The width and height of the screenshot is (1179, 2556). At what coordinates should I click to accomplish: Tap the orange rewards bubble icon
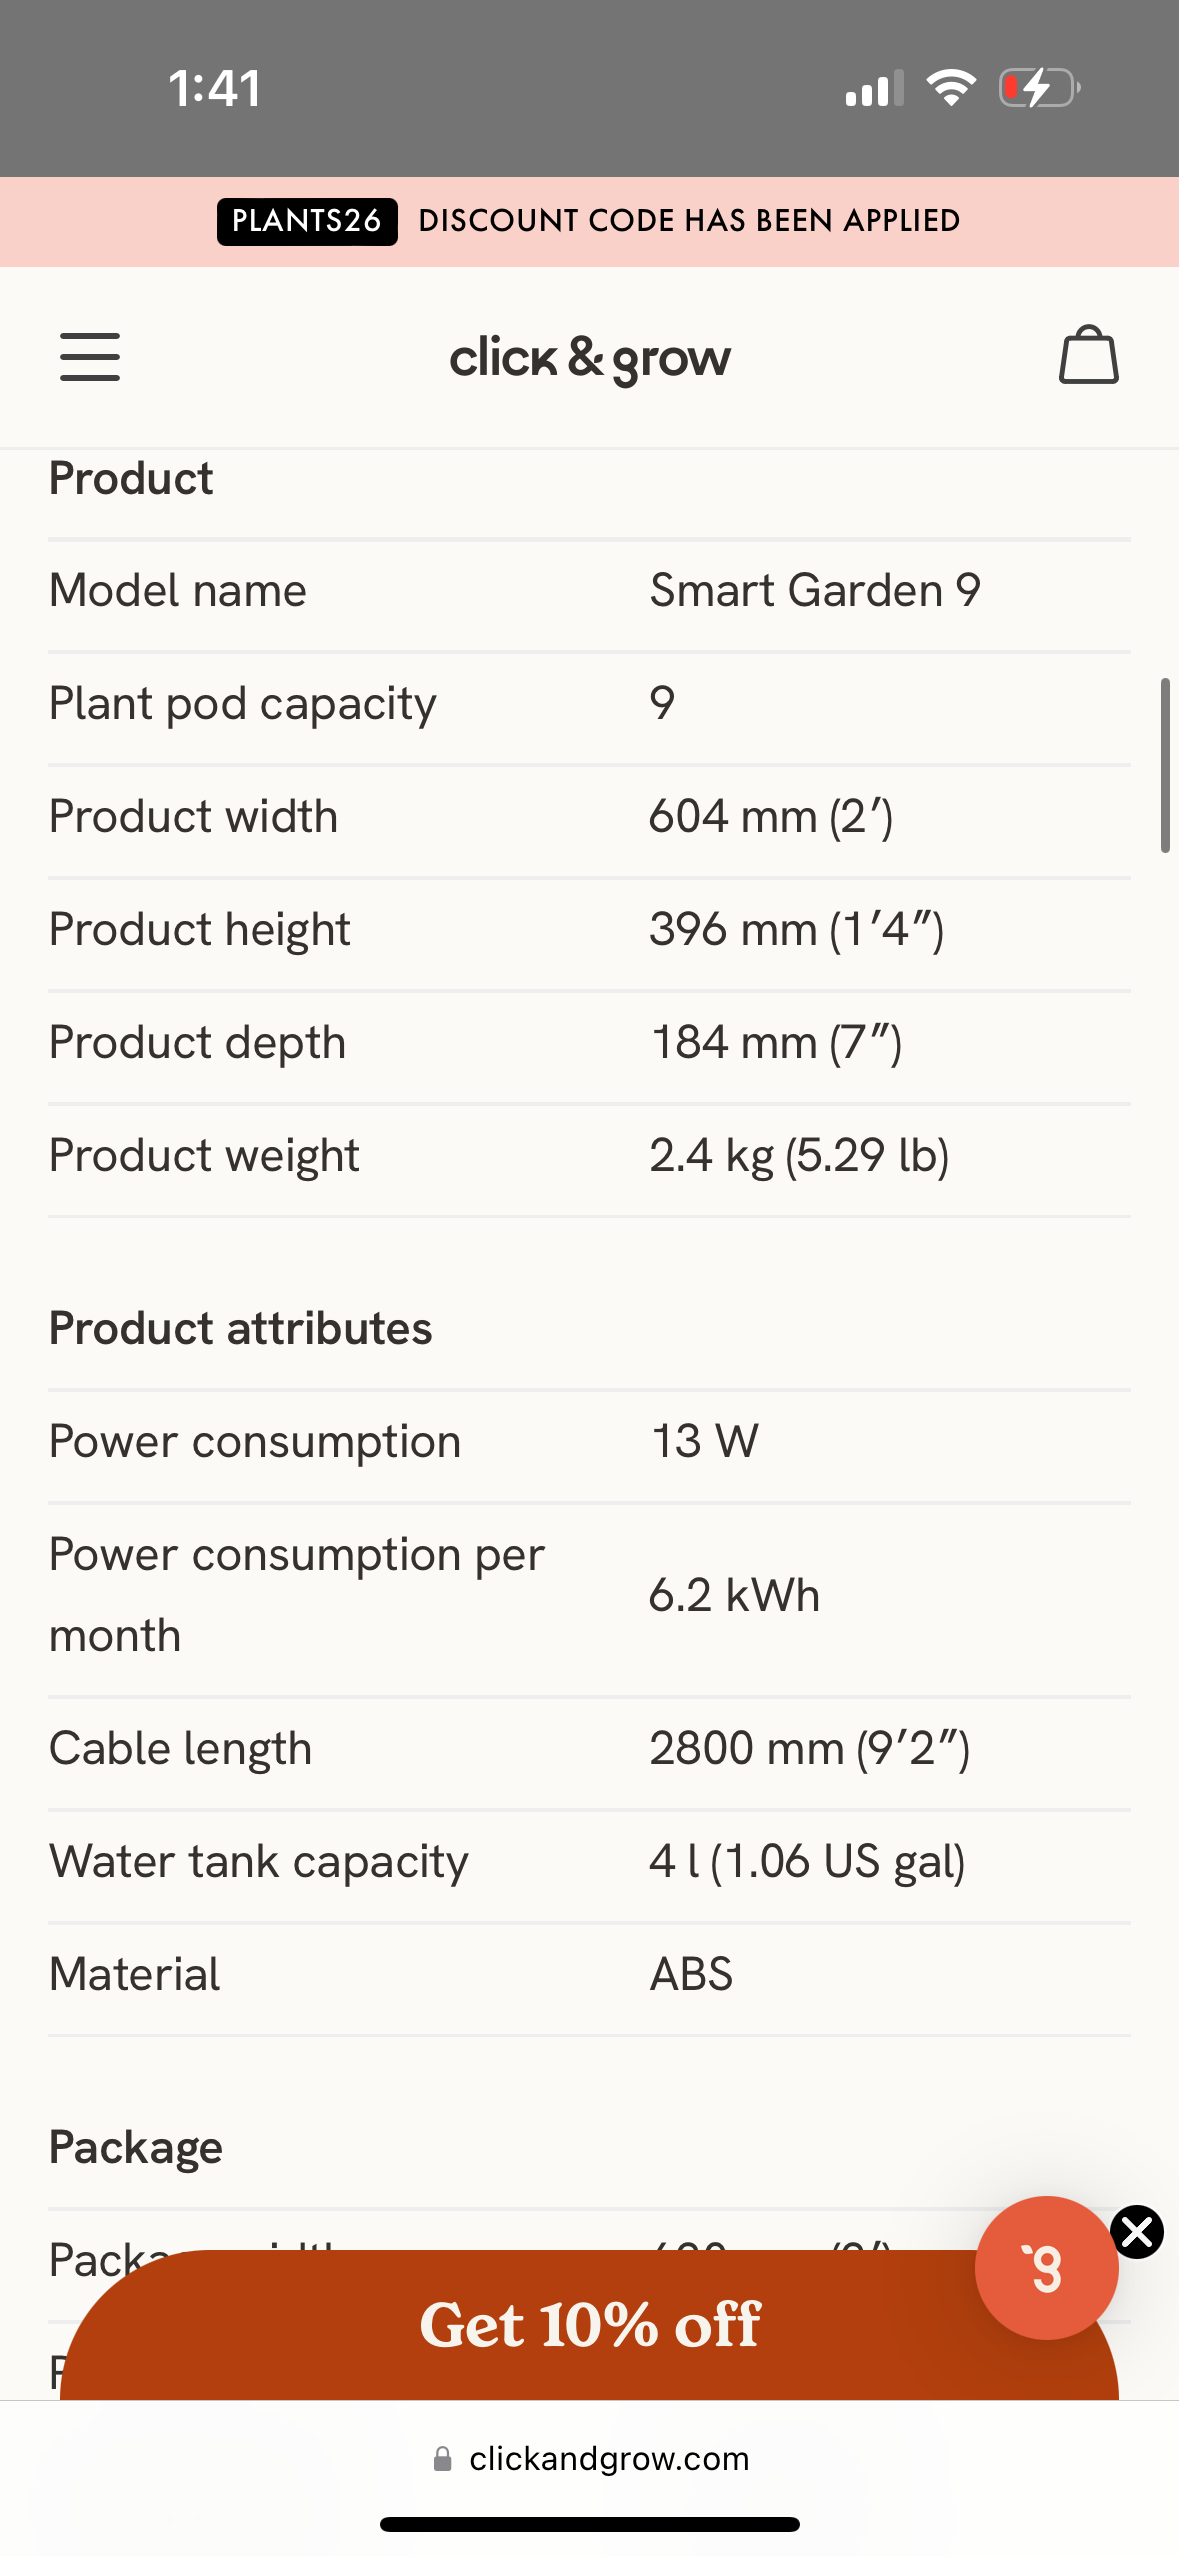pos(1046,2267)
